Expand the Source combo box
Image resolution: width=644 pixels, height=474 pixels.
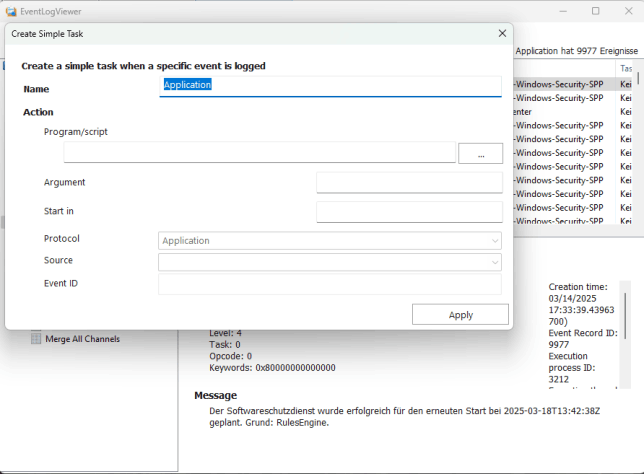(329, 261)
